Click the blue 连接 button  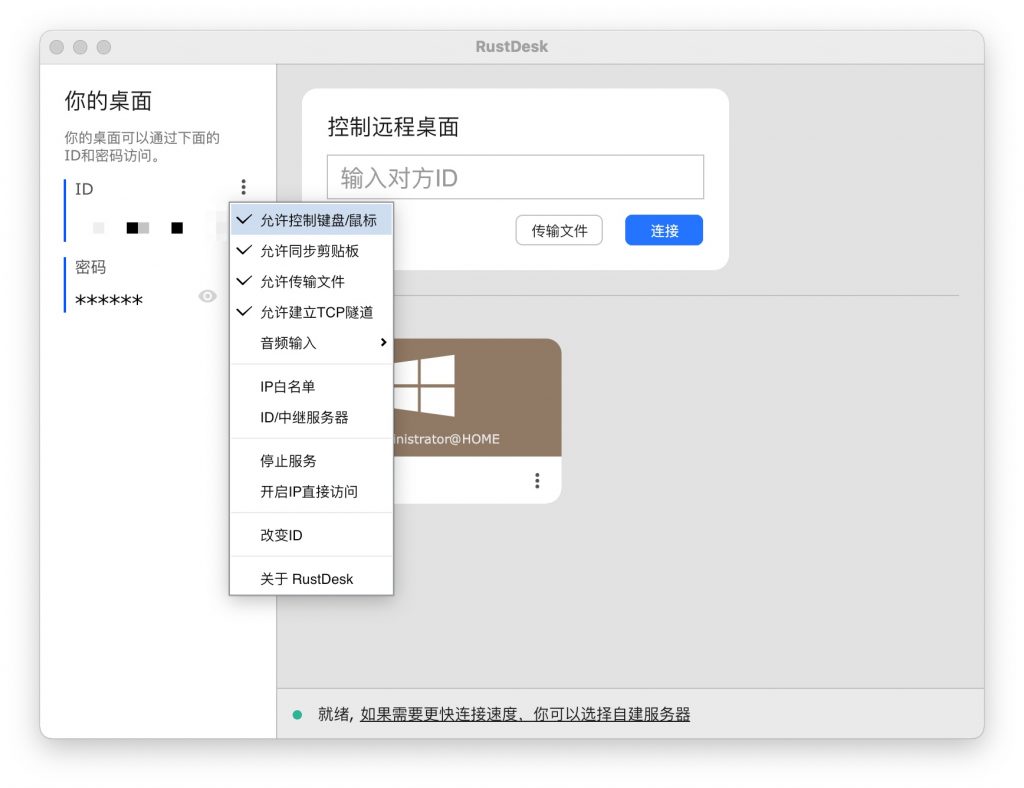664,230
